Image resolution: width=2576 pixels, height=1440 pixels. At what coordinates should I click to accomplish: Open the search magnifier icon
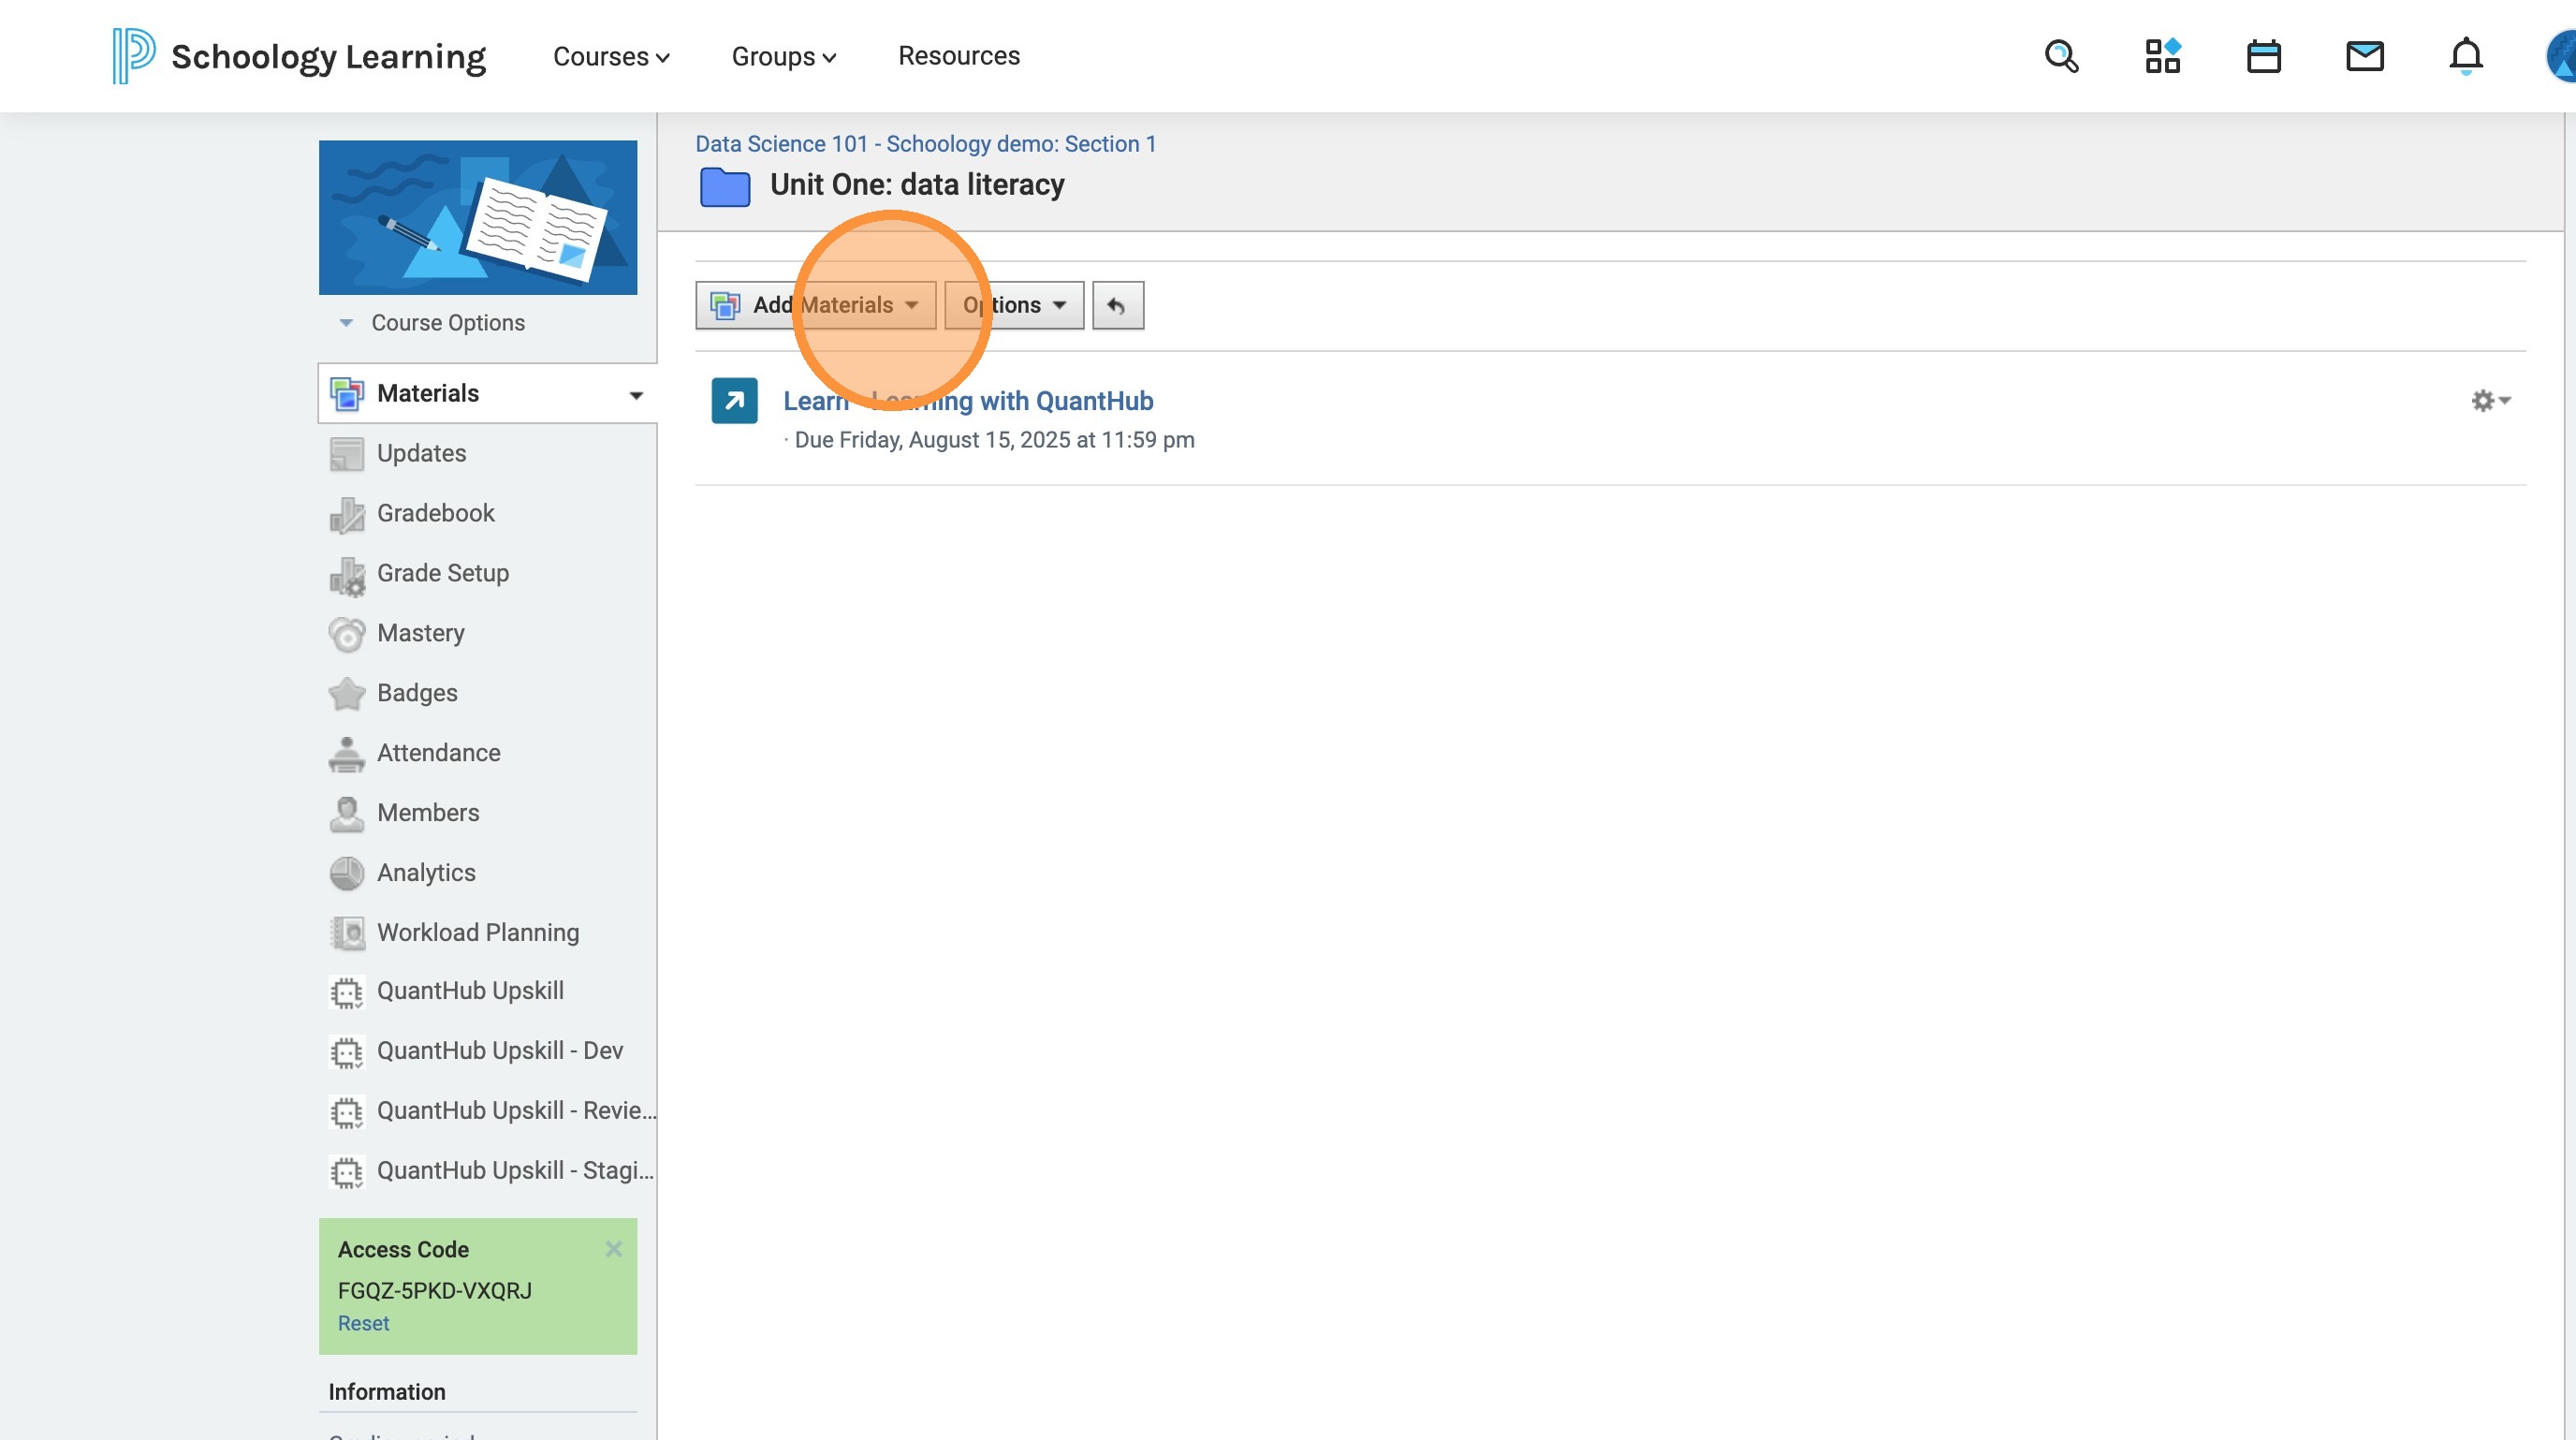pyautogui.click(x=2061, y=56)
